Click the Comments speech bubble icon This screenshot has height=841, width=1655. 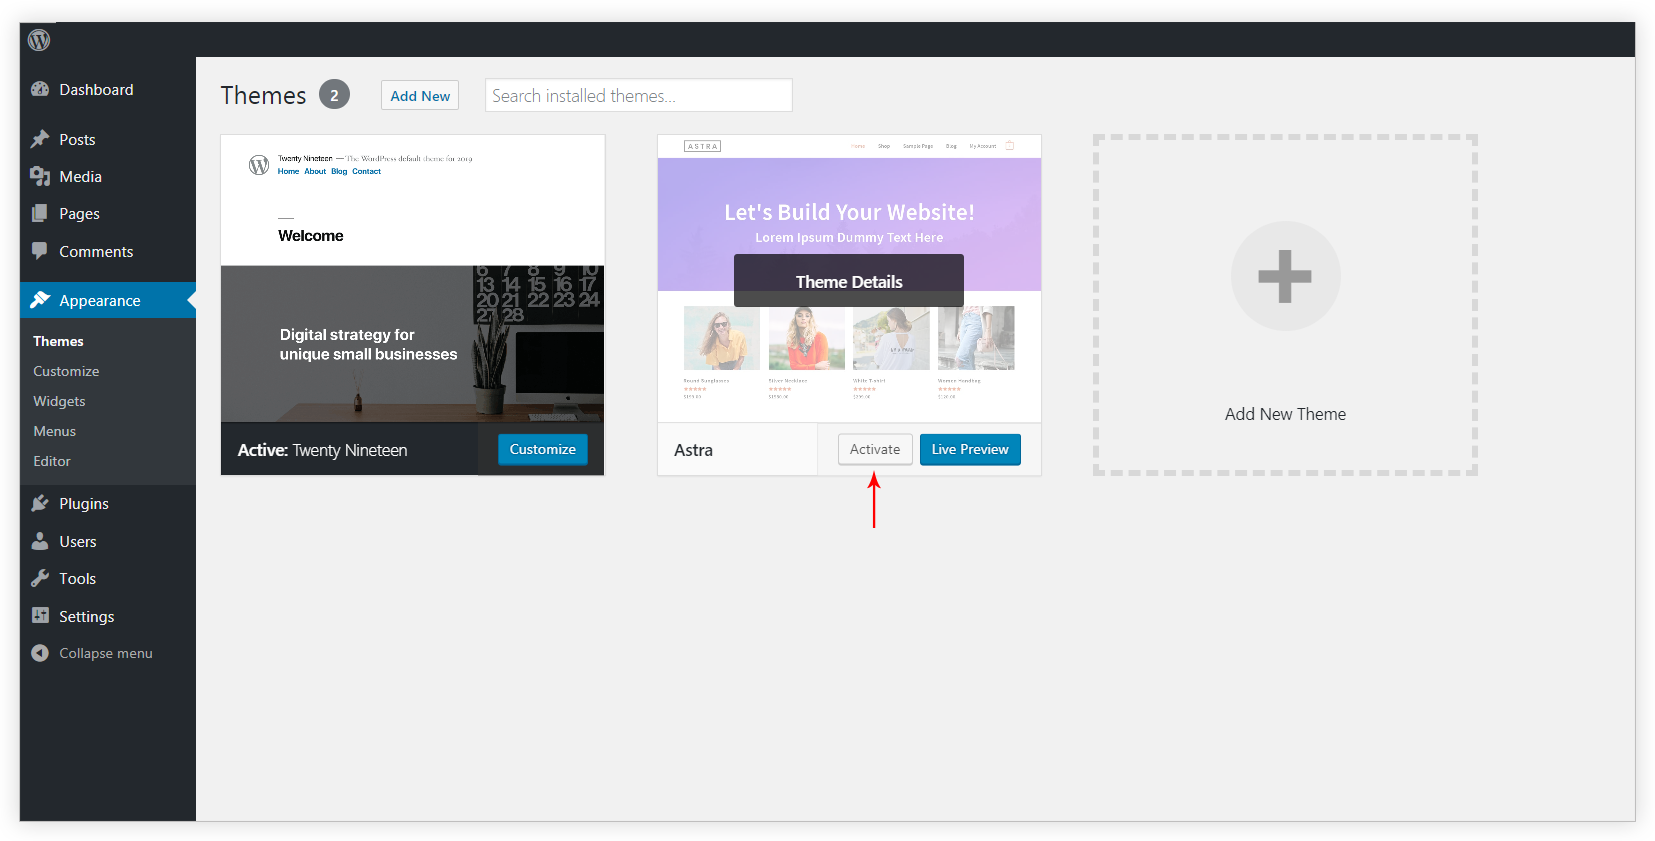click(x=40, y=251)
